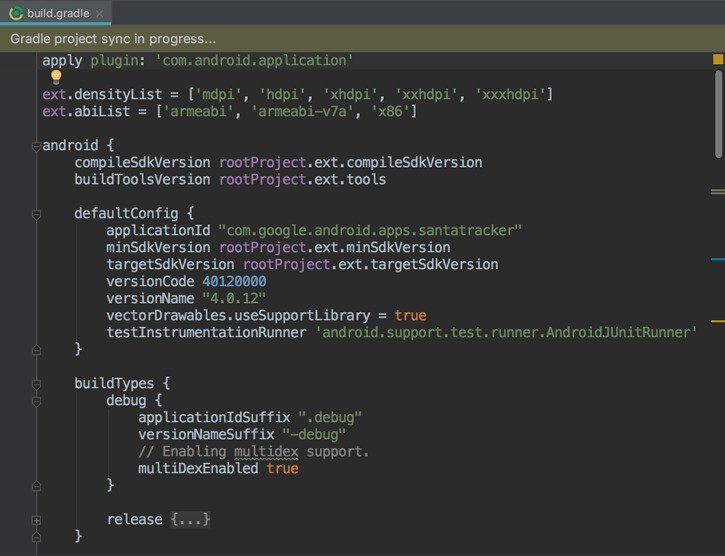
Task: Click the fold end marker closing defaultConfig
Action: [36, 349]
